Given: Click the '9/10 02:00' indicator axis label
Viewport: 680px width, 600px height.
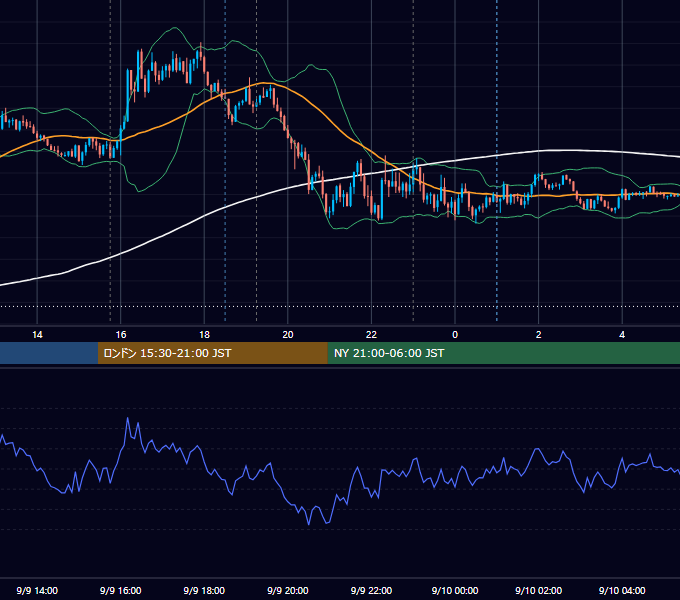Looking at the screenshot, I should pyautogui.click(x=539, y=590).
